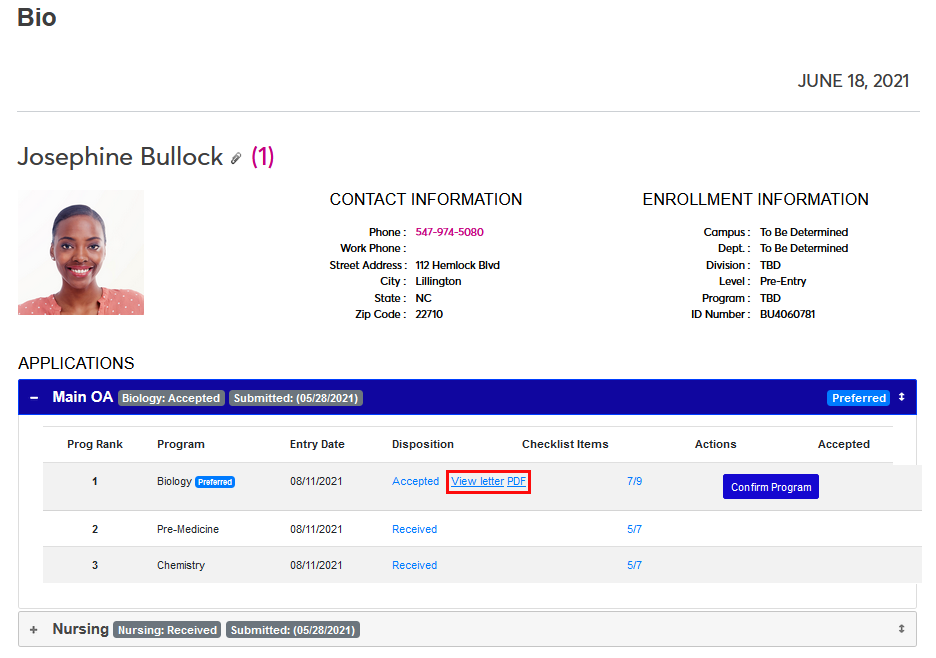Expand the Nursing application section

coord(34,630)
